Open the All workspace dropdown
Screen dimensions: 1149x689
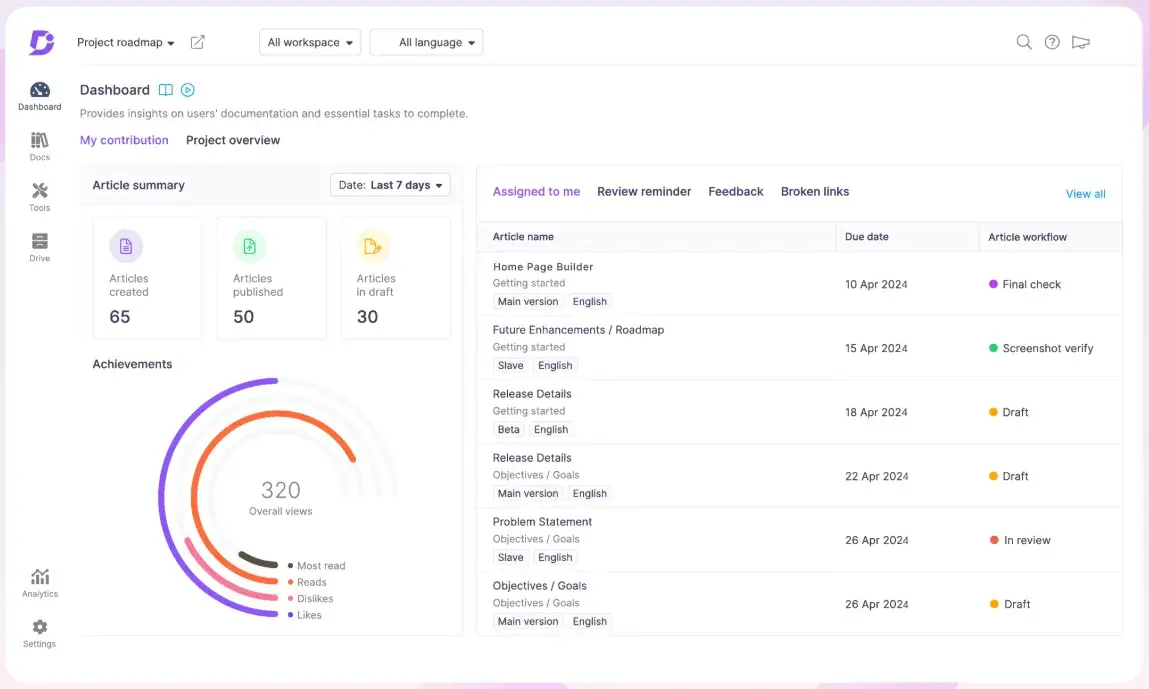coord(311,42)
